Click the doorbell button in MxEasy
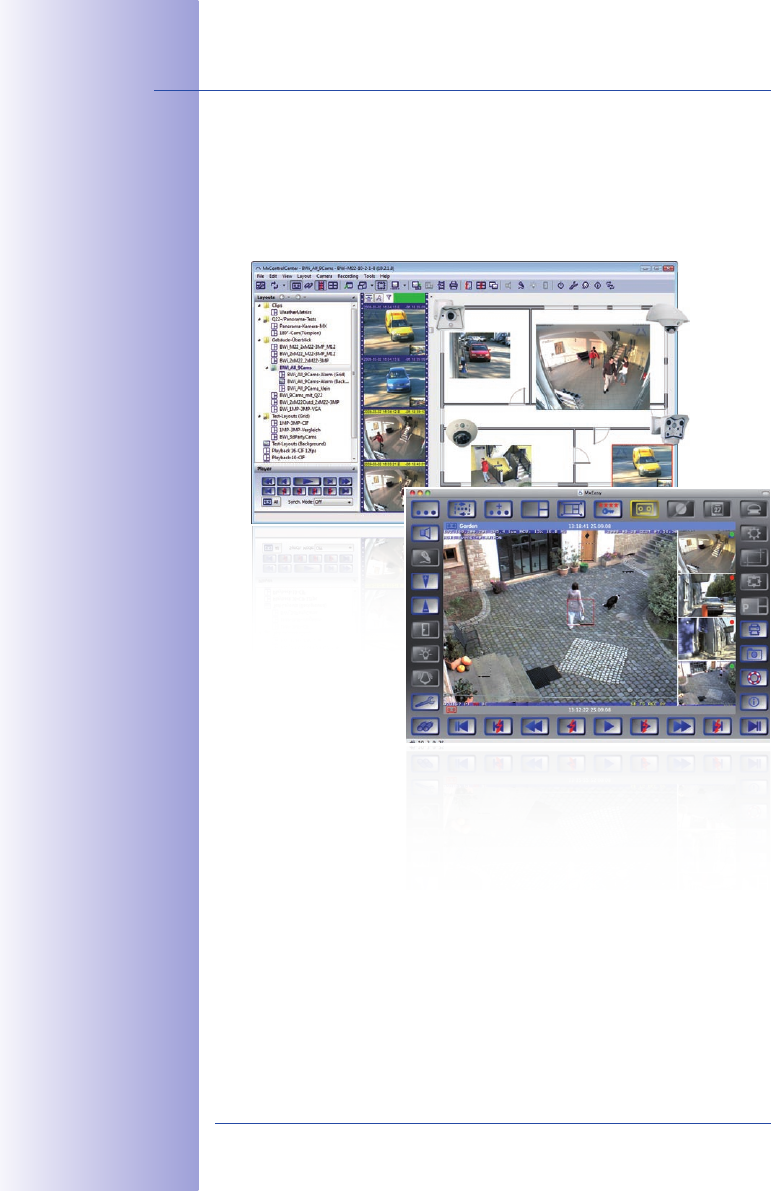 coord(425,678)
